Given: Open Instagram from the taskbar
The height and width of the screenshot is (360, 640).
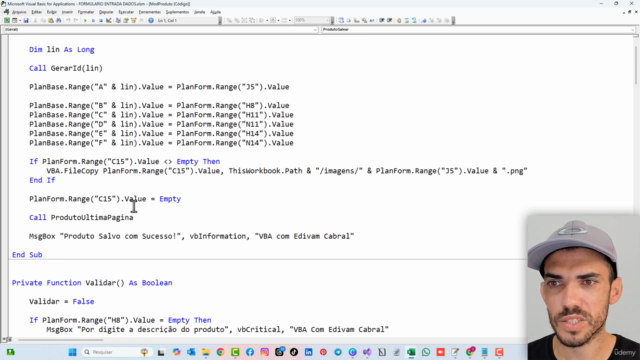Looking at the screenshot, I should pos(264,352).
